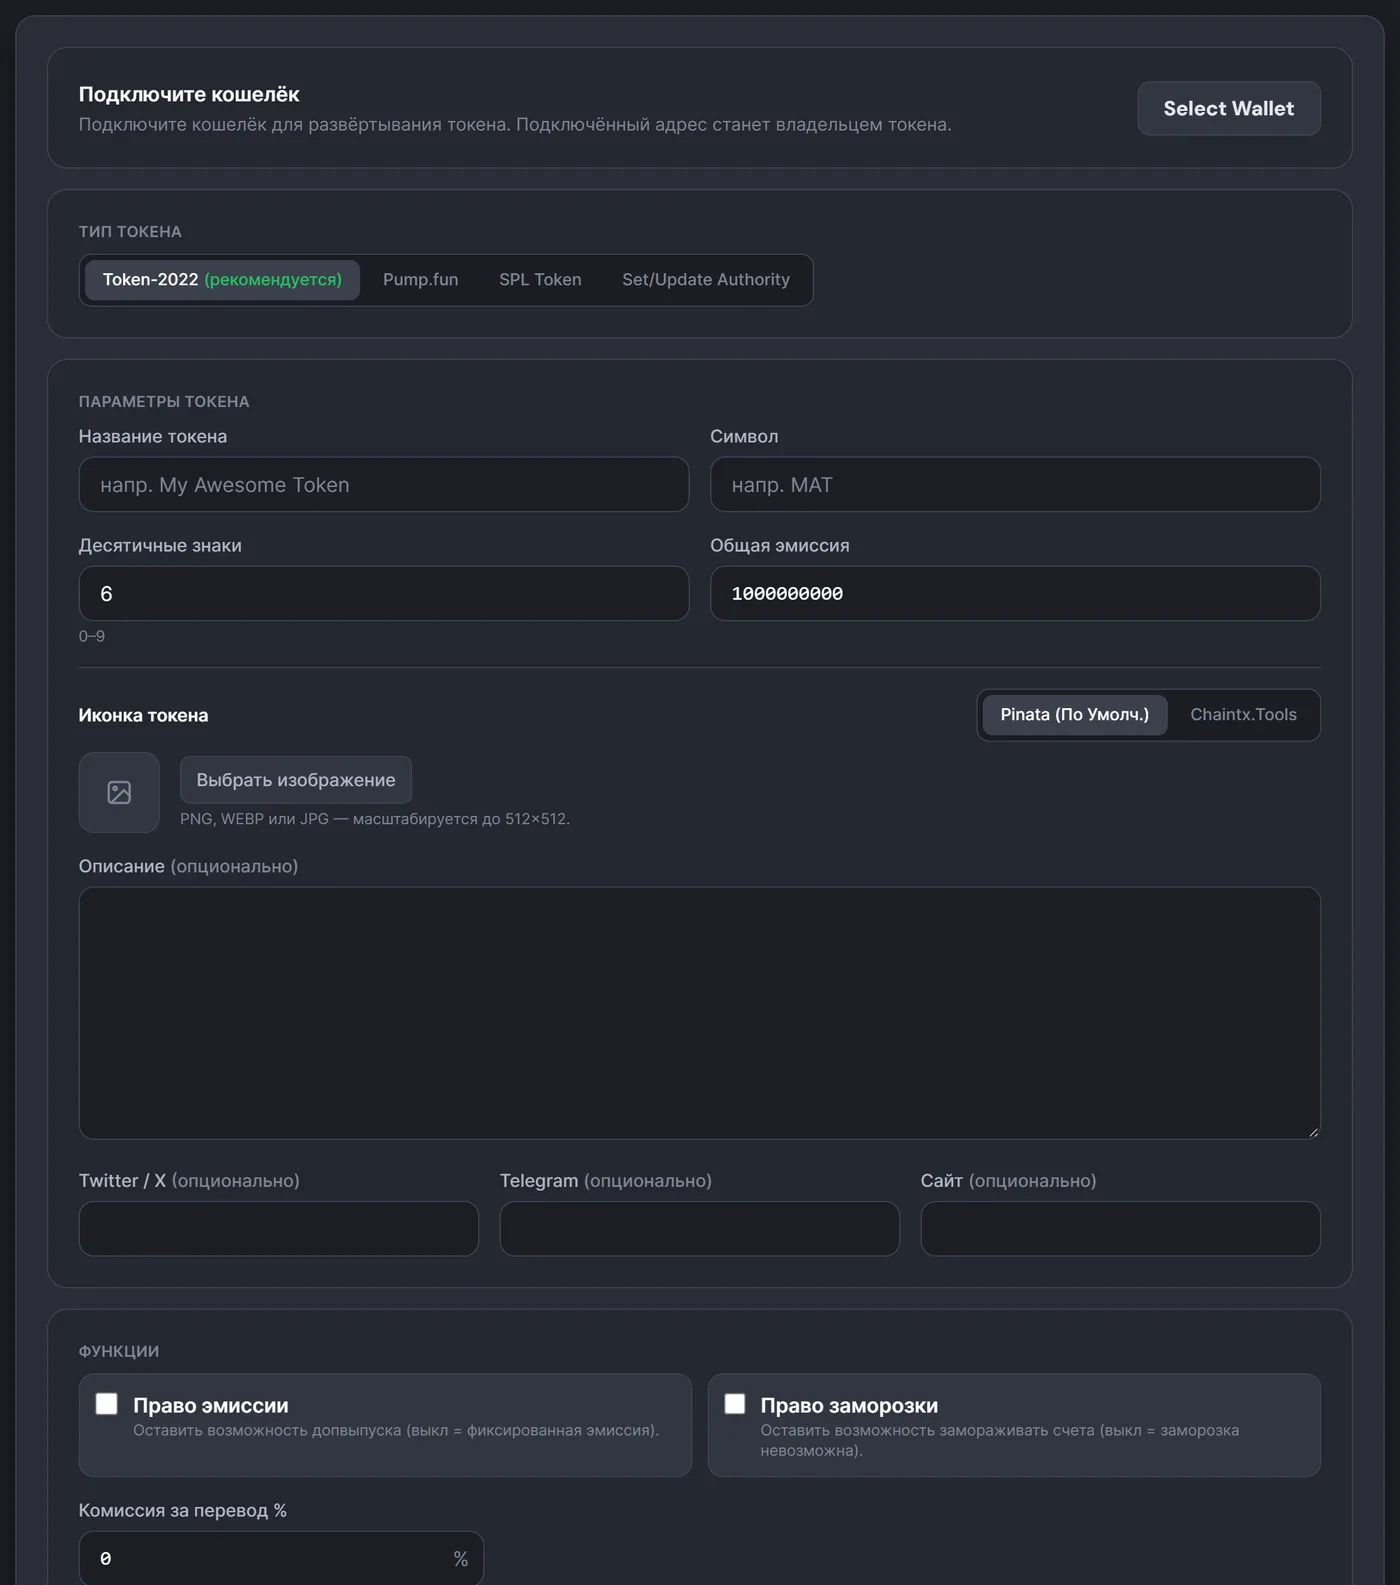Toggle the Право заморозки checkbox
The width and height of the screenshot is (1400, 1585).
(x=735, y=1404)
